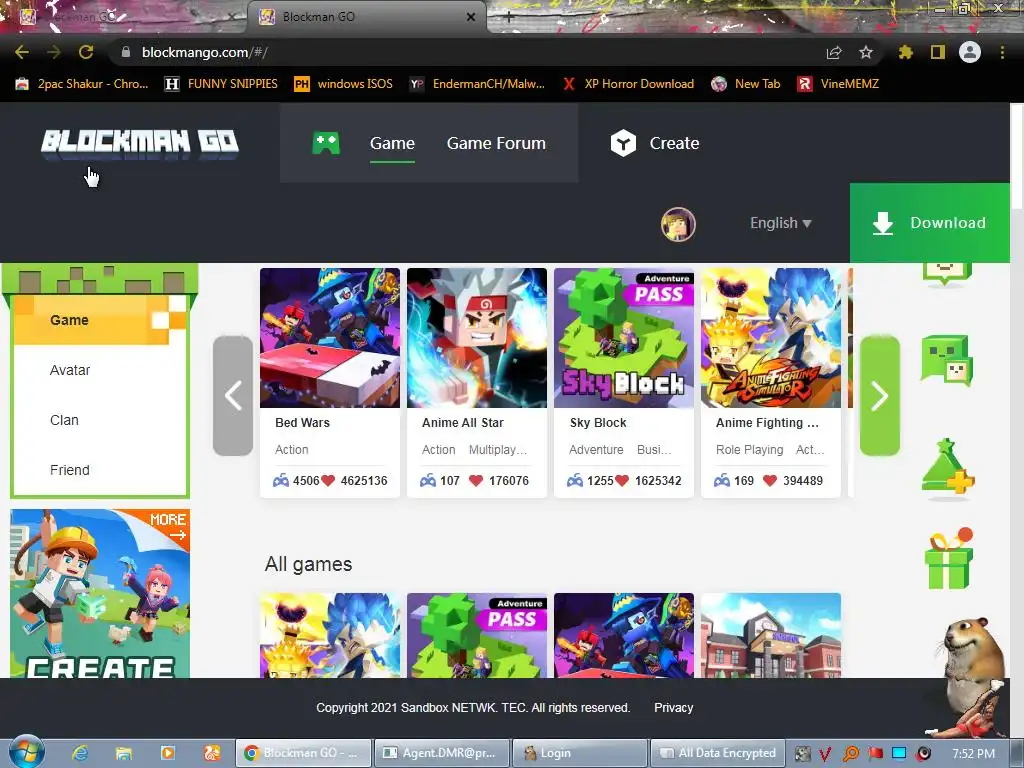Open a new browser tab
The width and height of the screenshot is (1024, 768).
pyautogui.click(x=509, y=18)
